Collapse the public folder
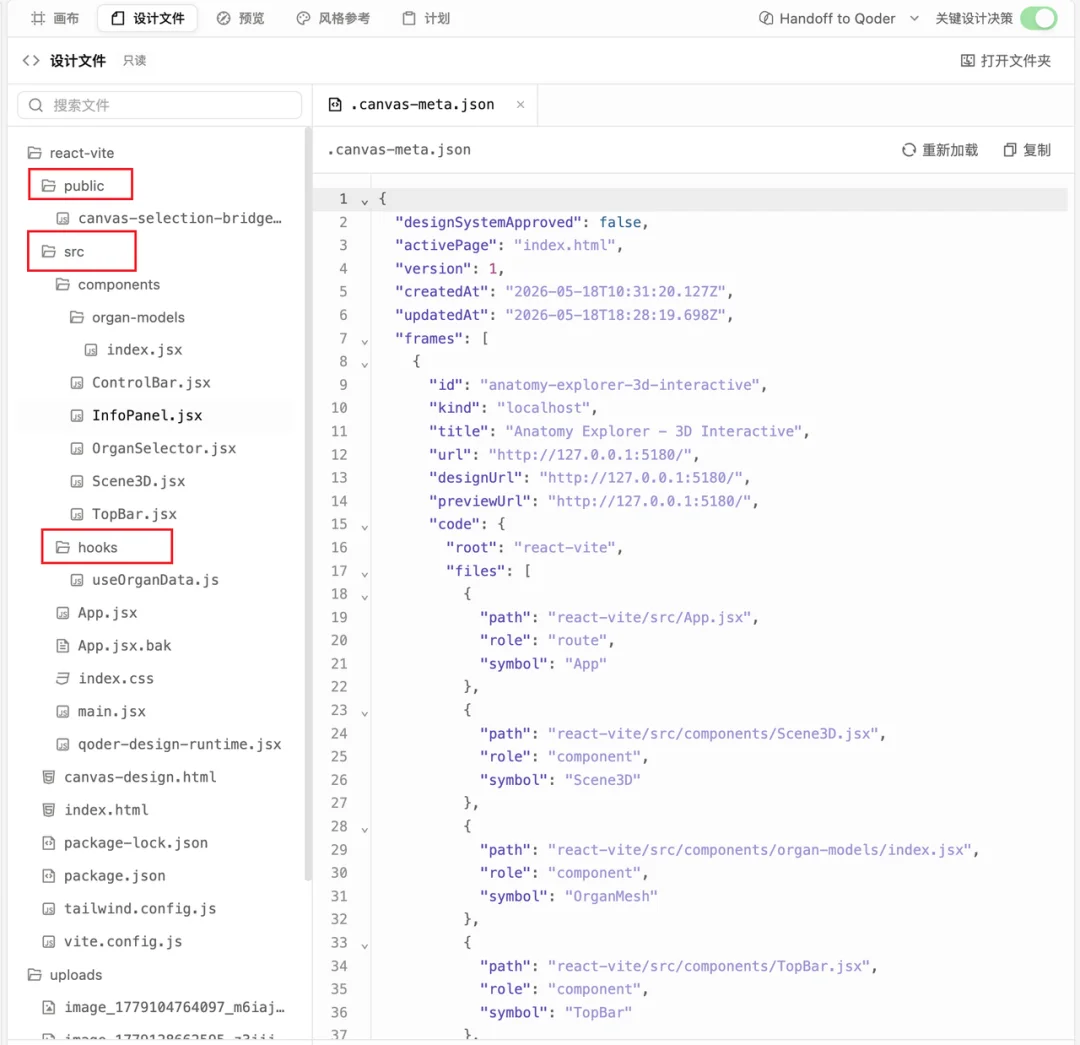The width and height of the screenshot is (1080, 1045). [73, 186]
